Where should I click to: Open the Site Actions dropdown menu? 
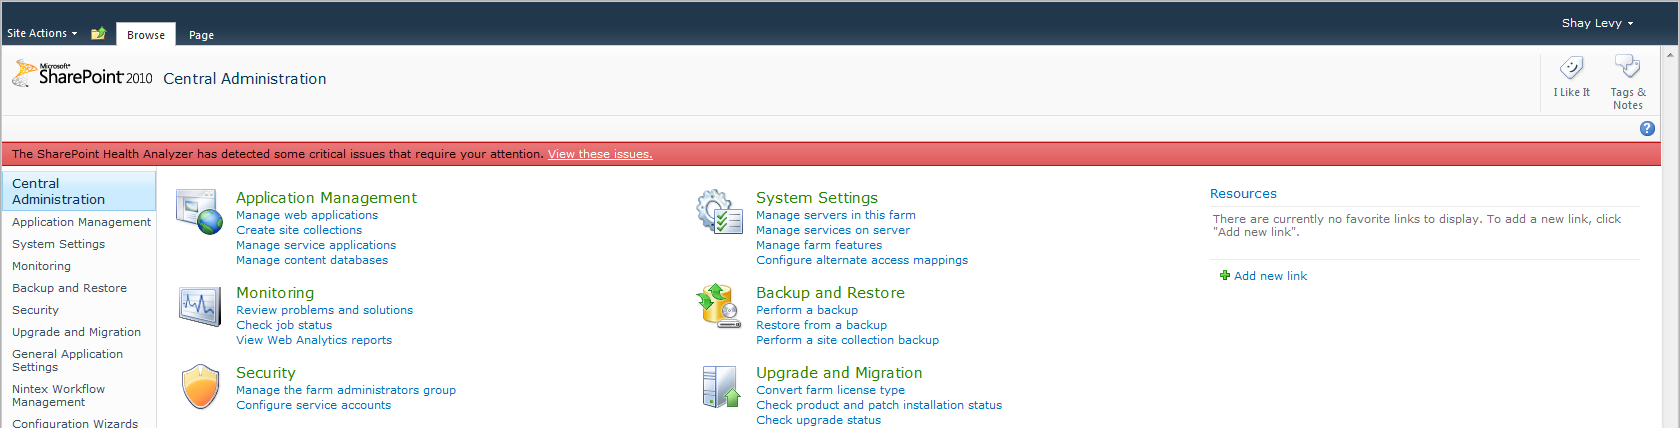pos(42,33)
